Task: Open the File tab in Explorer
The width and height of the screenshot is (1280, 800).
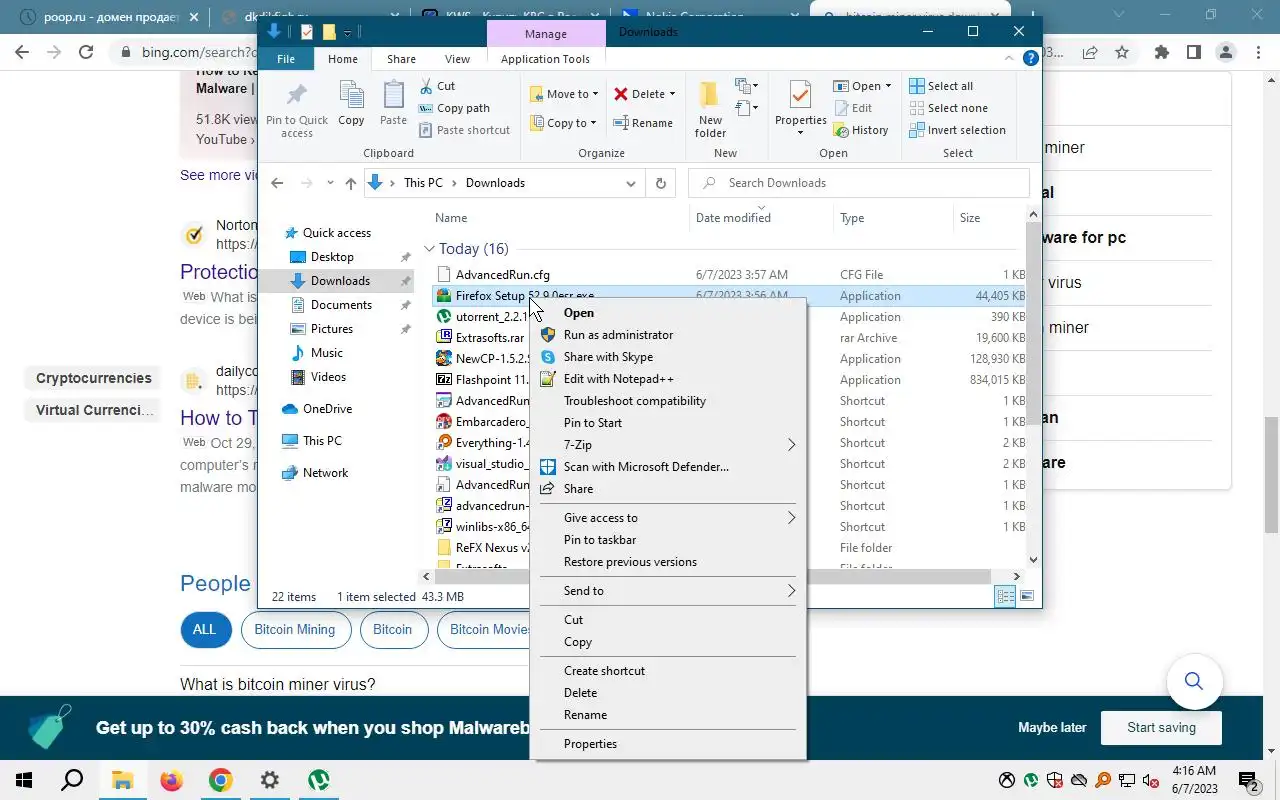Action: 286,59
